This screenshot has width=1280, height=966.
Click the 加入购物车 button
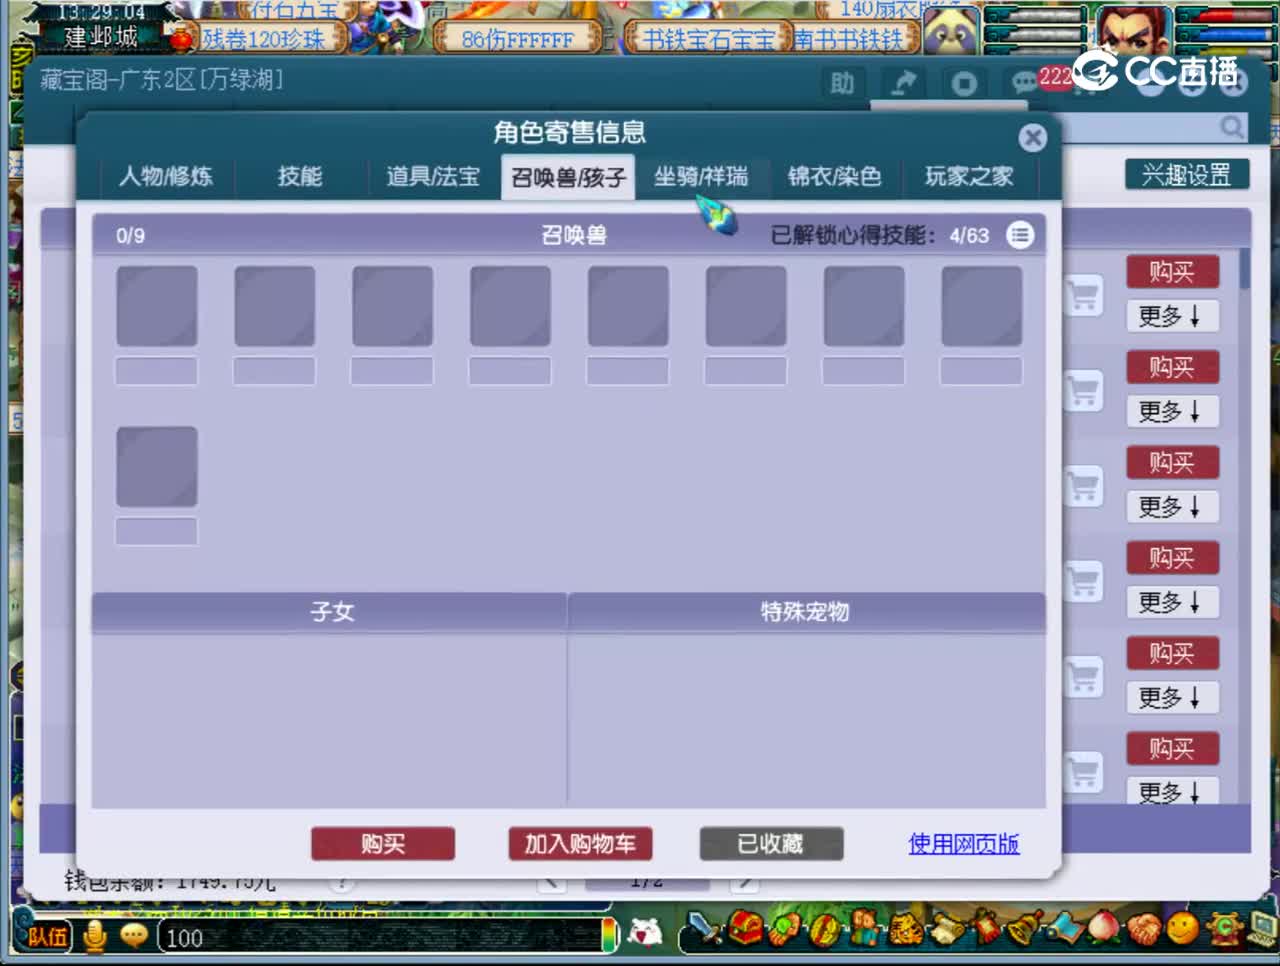coord(580,844)
